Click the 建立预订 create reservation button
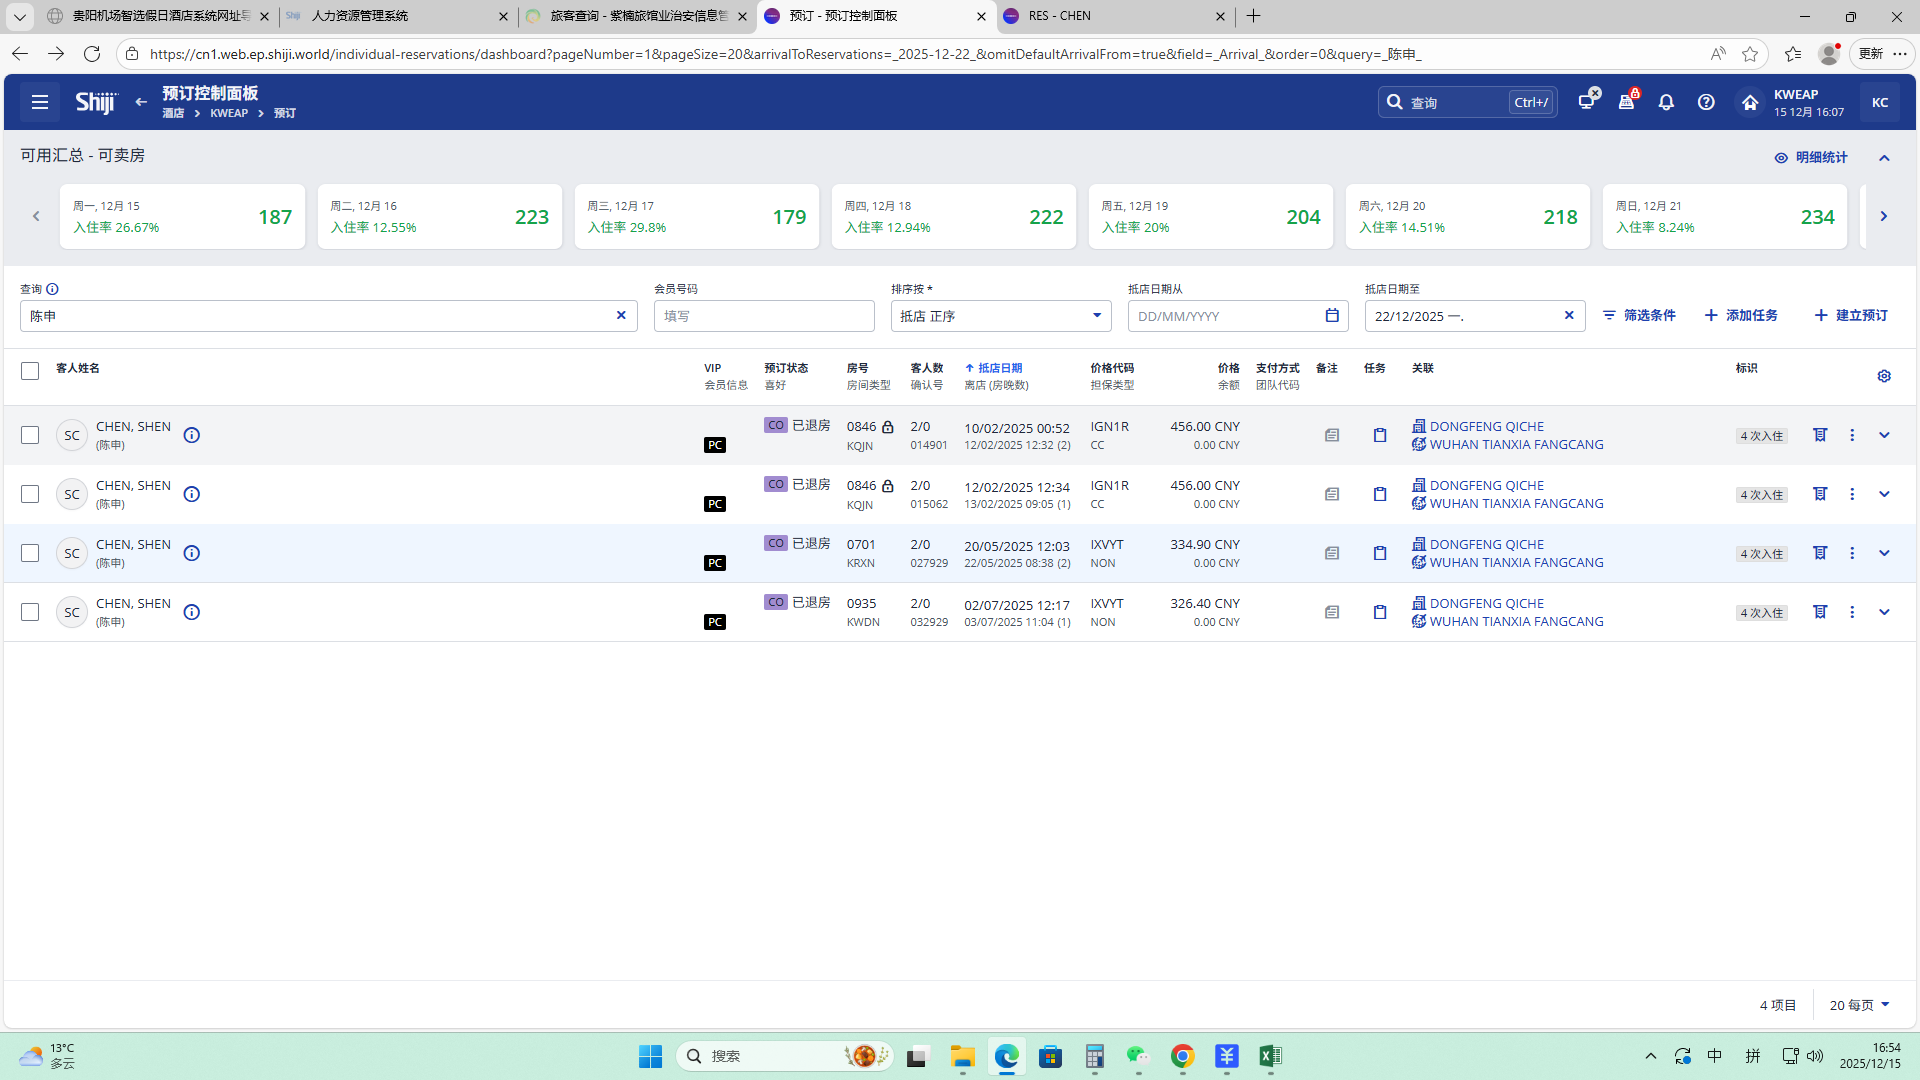This screenshot has height=1080, width=1920. click(1851, 315)
